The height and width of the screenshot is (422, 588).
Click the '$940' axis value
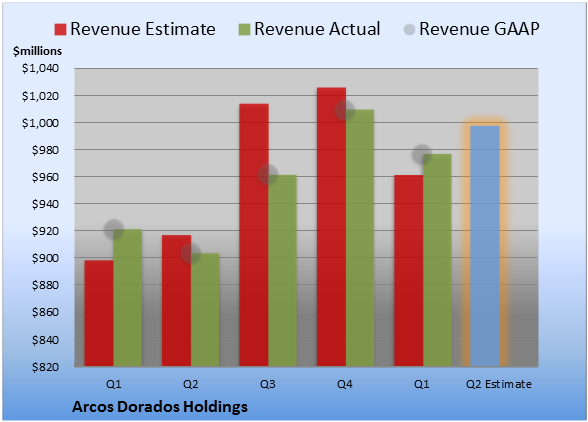pos(45,204)
